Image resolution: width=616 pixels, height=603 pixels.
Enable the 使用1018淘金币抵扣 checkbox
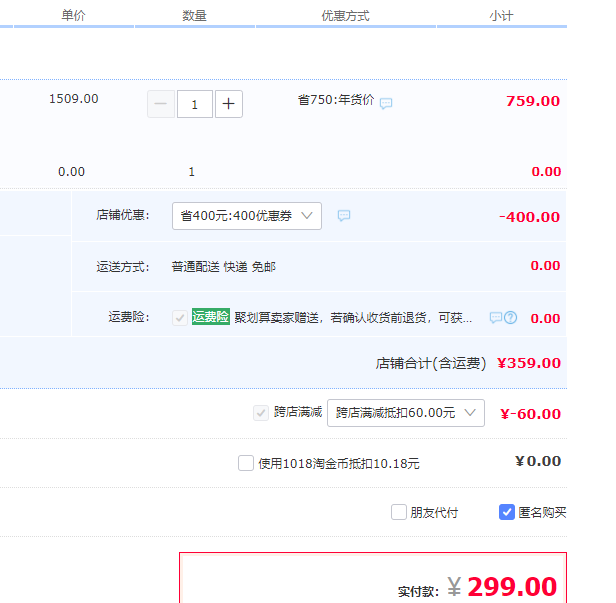(x=246, y=463)
